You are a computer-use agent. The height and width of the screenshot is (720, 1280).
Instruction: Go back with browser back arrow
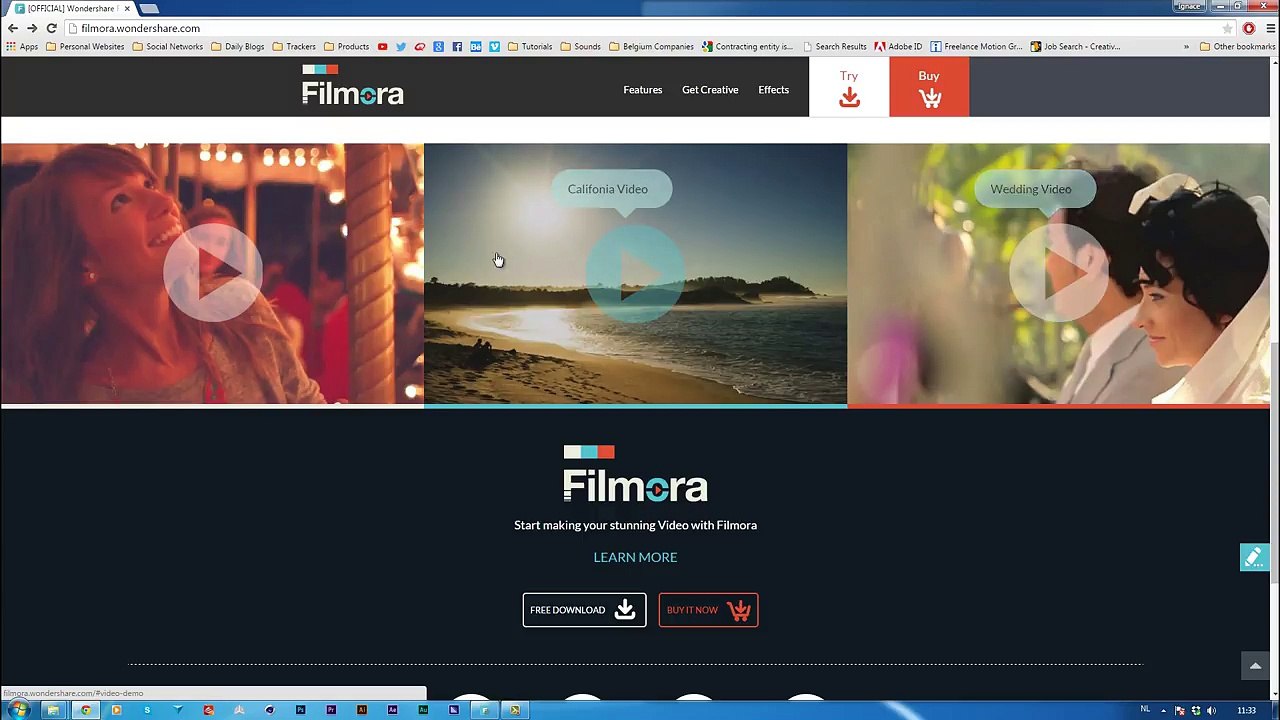pyautogui.click(x=12, y=28)
